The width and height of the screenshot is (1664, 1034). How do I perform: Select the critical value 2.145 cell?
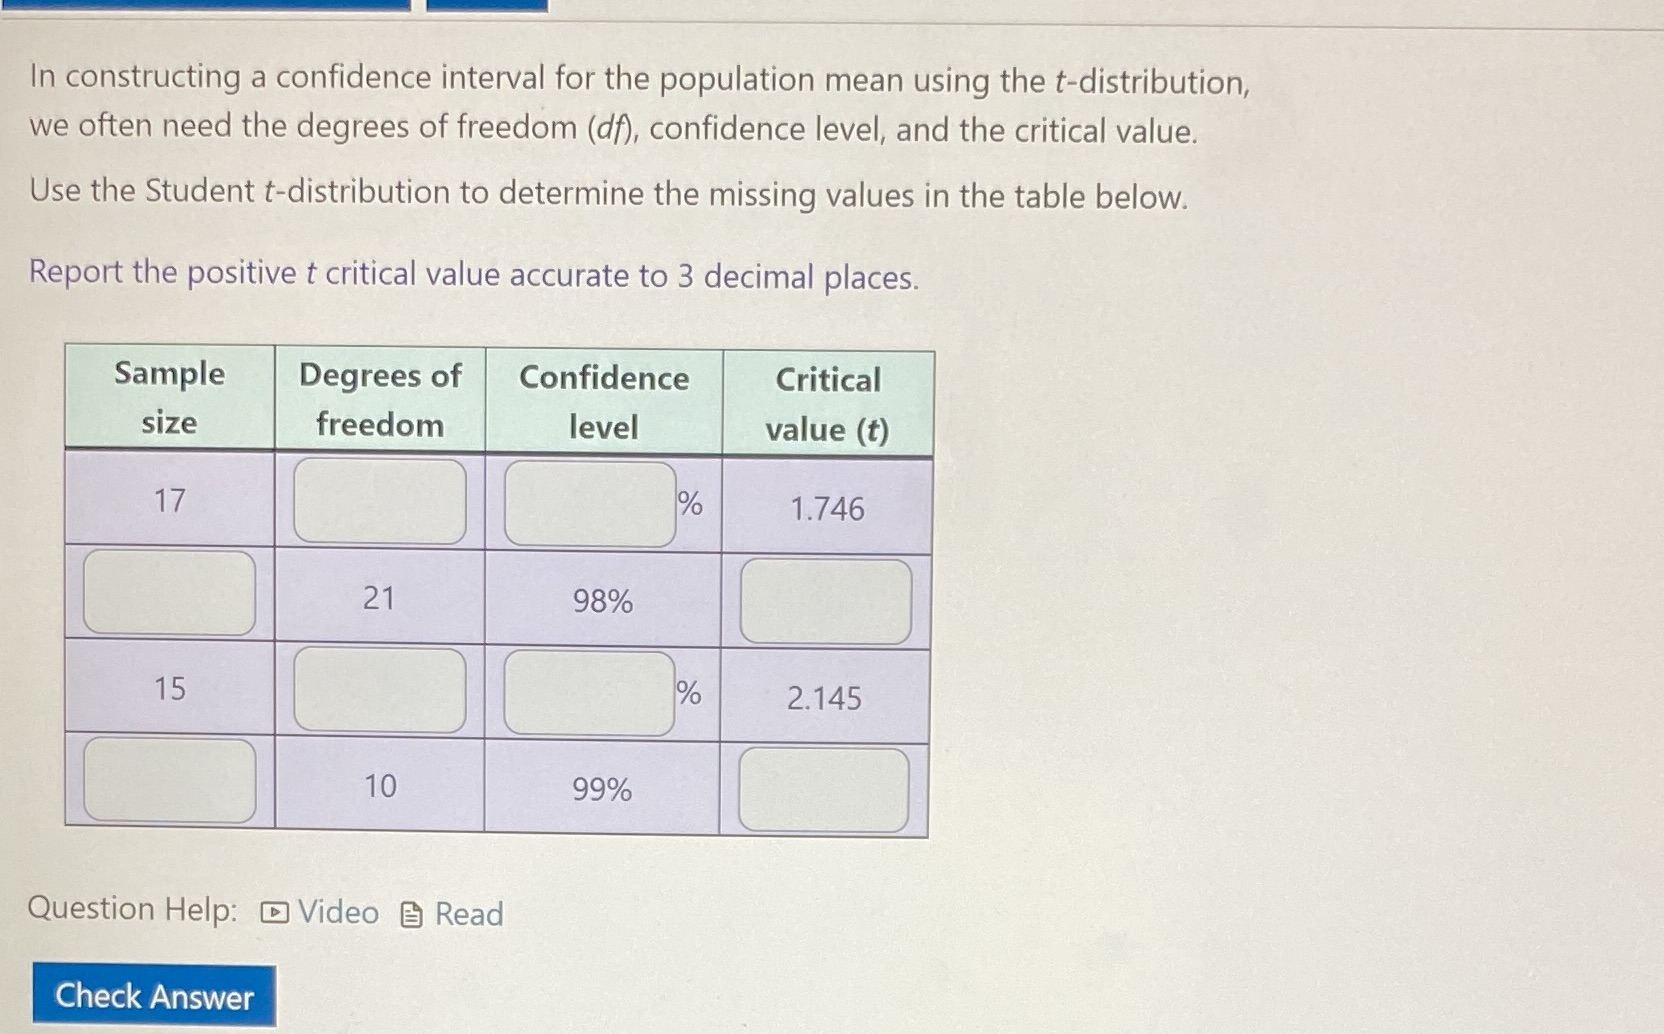click(826, 700)
